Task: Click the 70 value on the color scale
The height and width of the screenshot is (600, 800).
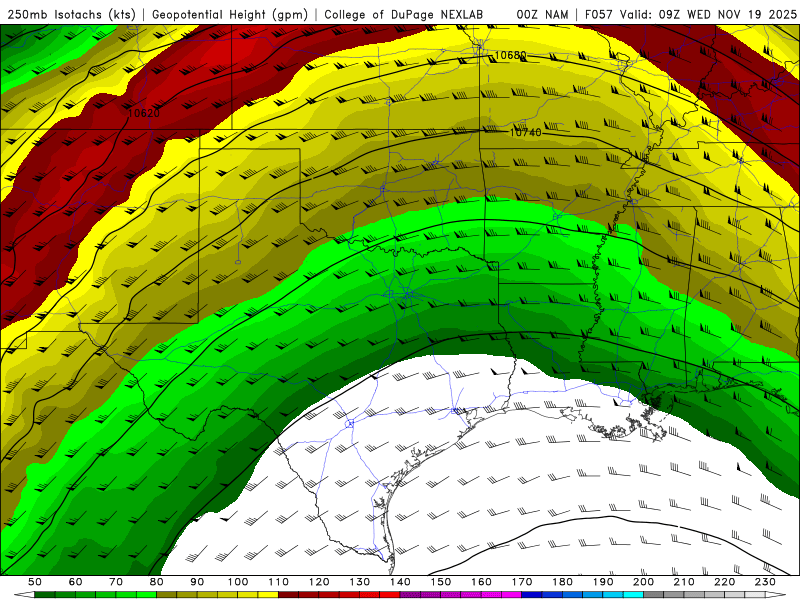Action: 116,582
